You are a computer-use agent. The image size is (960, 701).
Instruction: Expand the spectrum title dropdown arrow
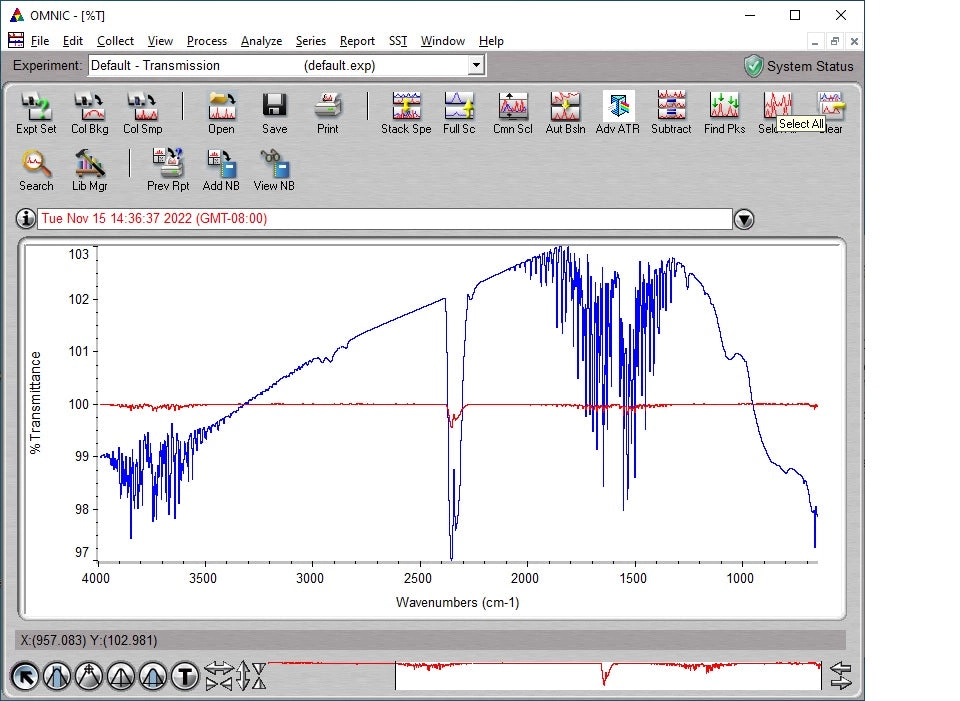744,220
